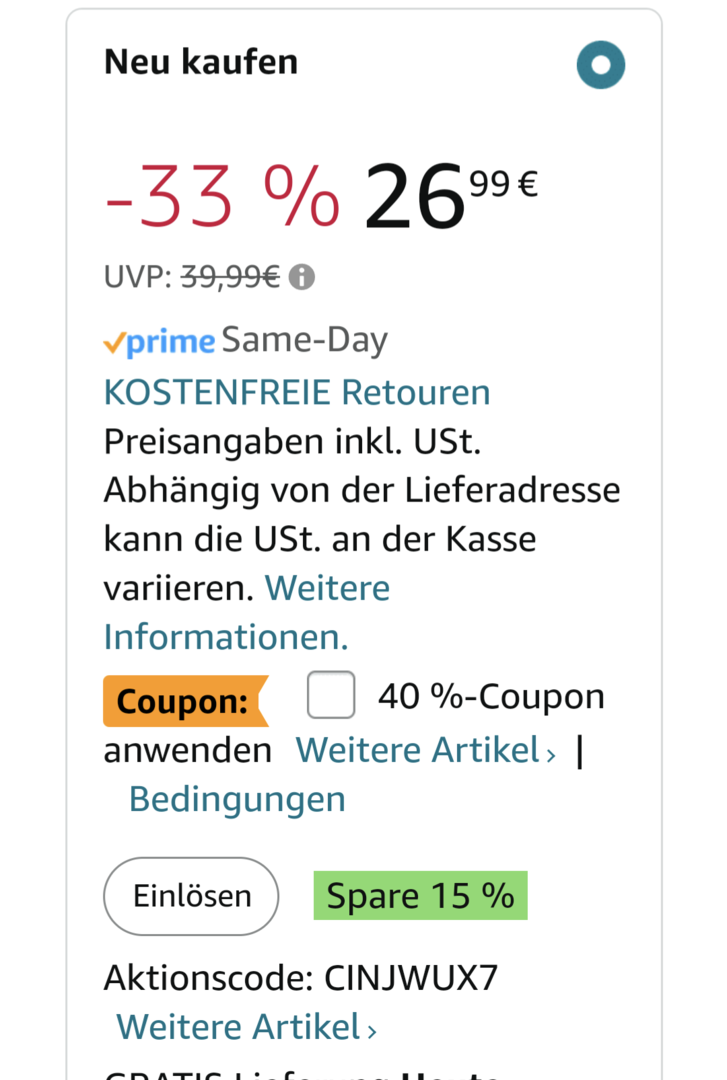727x1080 pixels.
Task: Click the 26,99 € price
Action: [451, 196]
